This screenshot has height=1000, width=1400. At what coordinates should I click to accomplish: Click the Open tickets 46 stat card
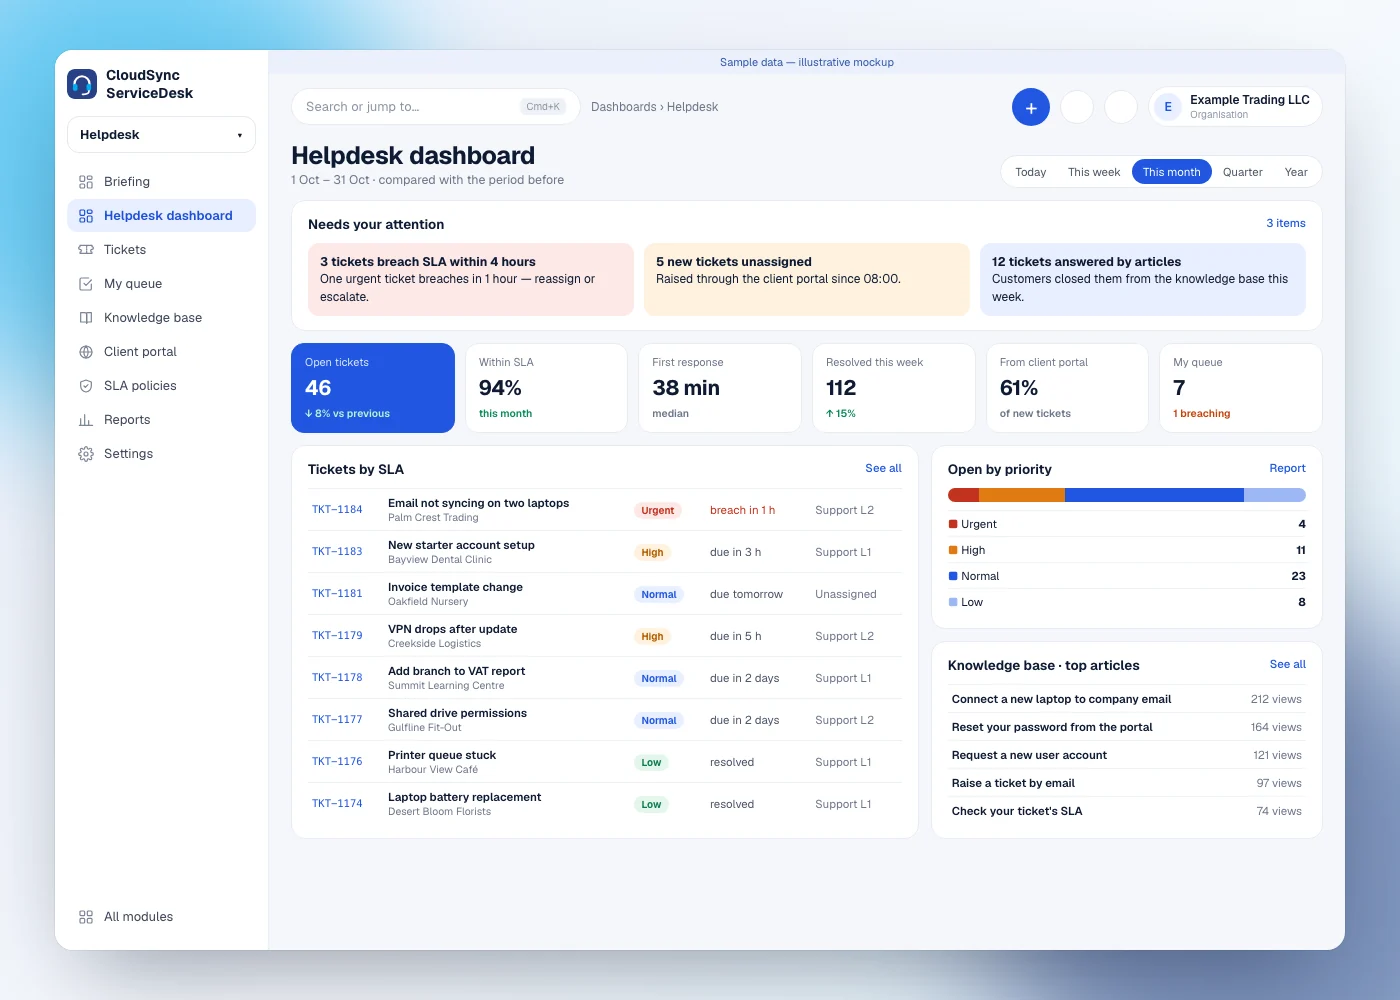pyautogui.click(x=373, y=388)
